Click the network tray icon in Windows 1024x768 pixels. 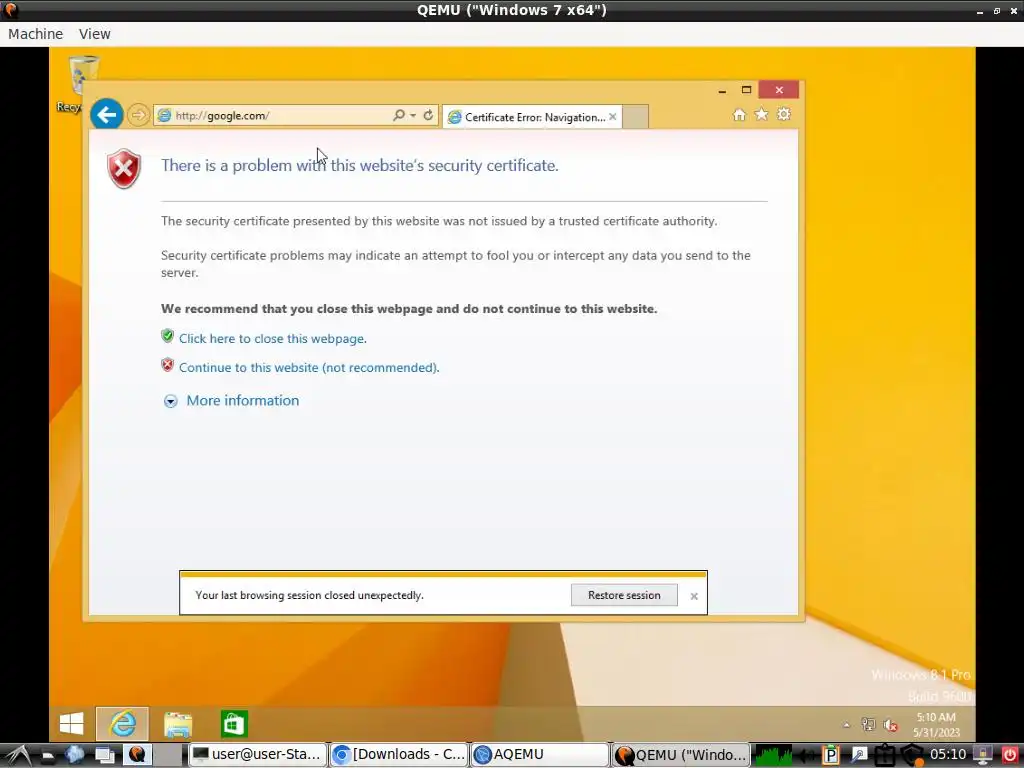[x=868, y=724]
